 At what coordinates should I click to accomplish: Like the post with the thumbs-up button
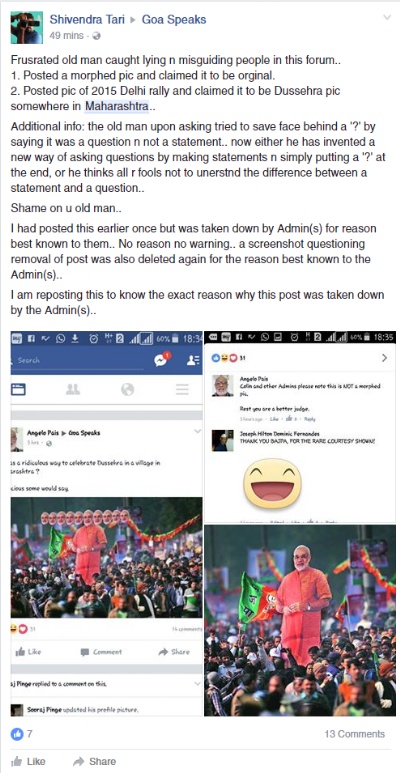(28, 761)
